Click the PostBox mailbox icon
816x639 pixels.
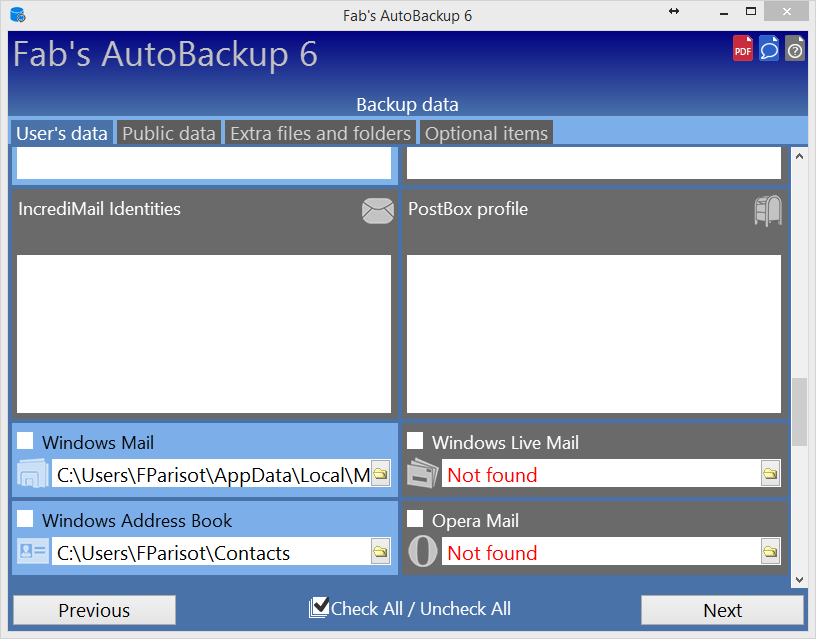pos(768,211)
